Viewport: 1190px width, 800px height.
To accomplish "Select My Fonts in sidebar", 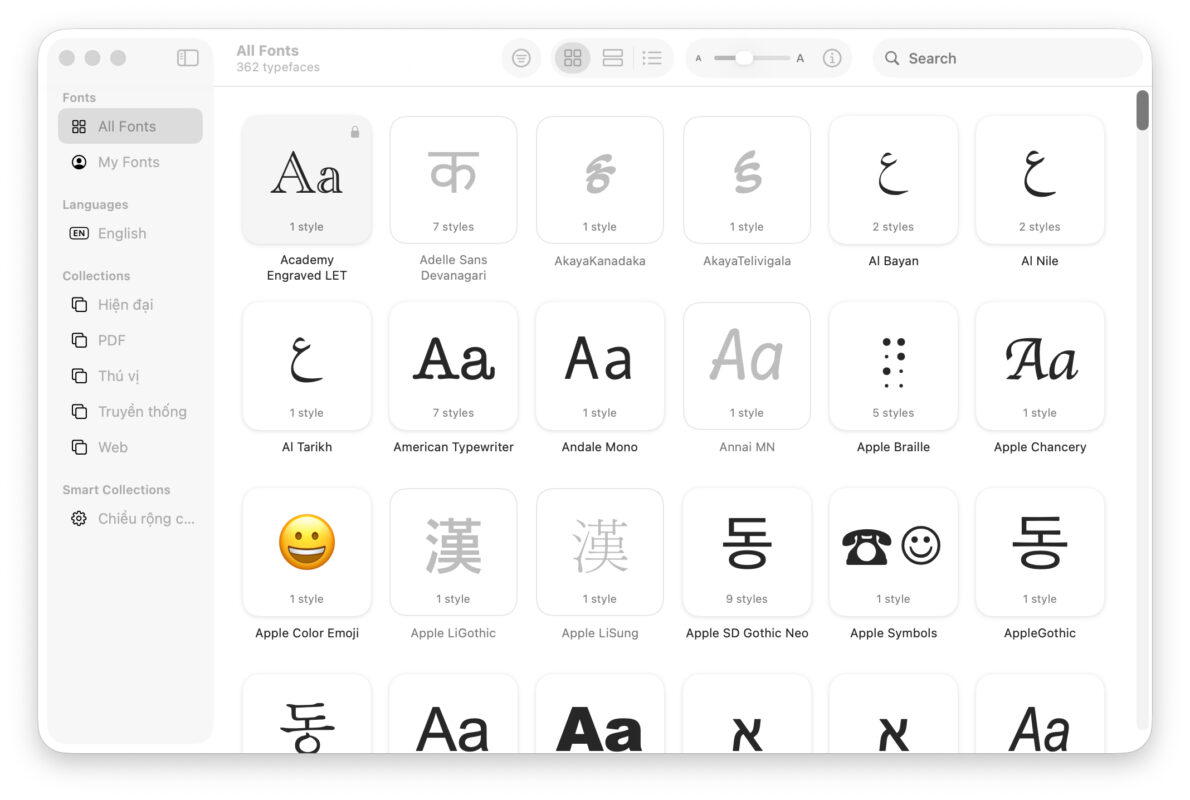I will pos(131,162).
